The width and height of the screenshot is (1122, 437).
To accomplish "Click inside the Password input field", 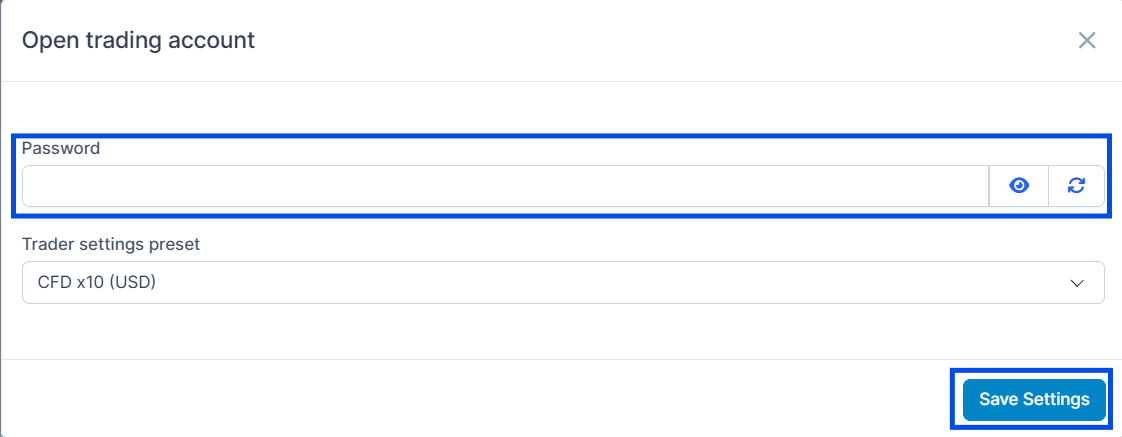I will [505, 186].
